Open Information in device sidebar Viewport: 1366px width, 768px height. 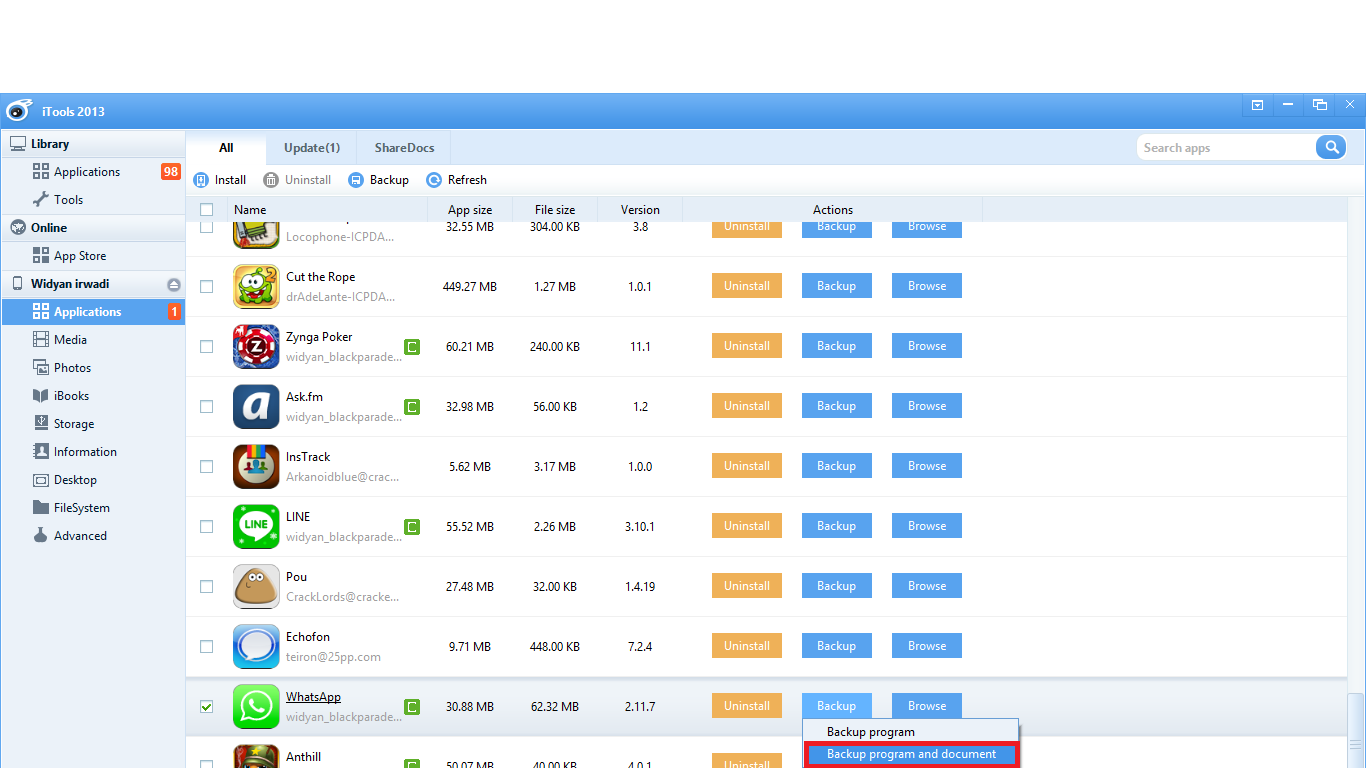click(93, 452)
